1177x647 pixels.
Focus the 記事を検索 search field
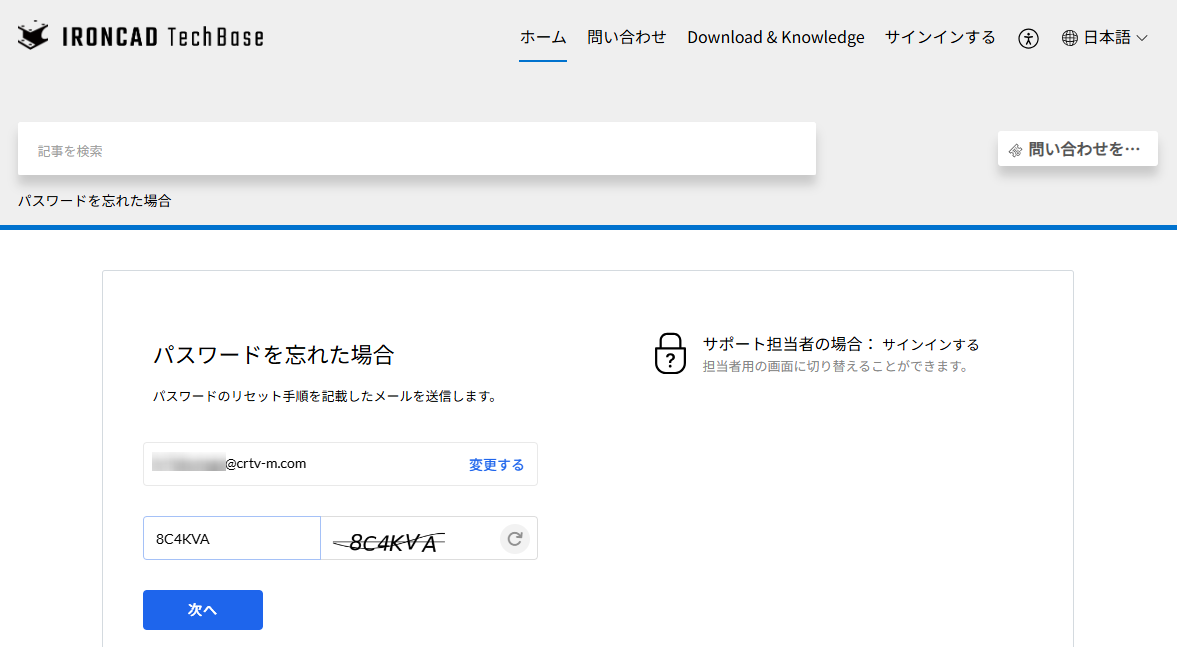pyautogui.click(x=416, y=151)
